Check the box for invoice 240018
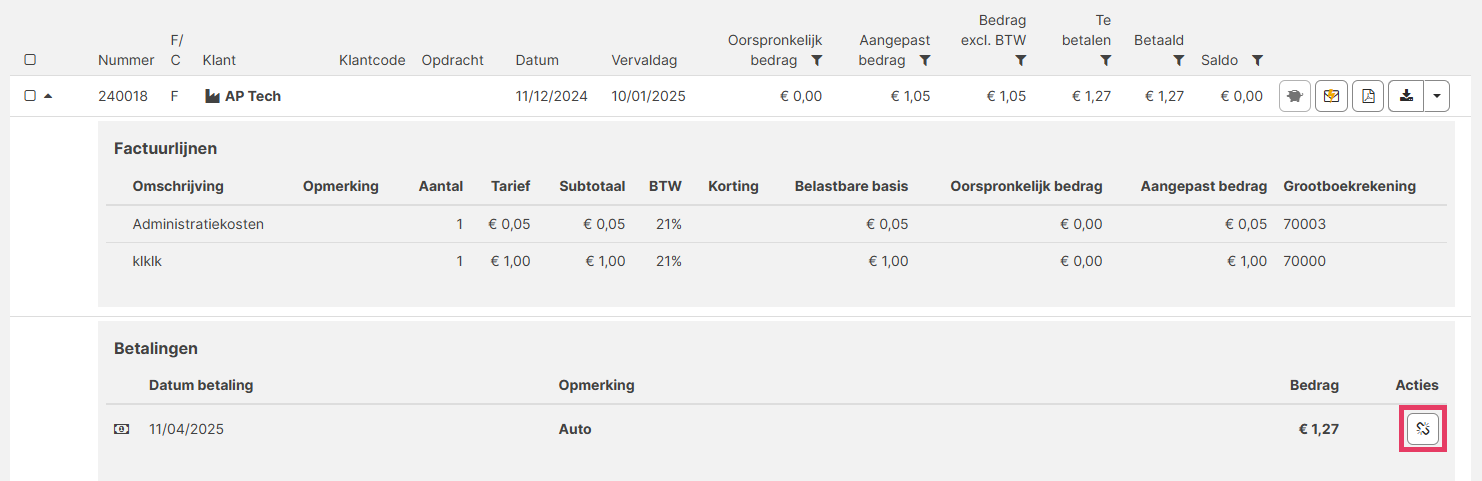Image resolution: width=1482 pixels, height=481 pixels. click(30, 96)
